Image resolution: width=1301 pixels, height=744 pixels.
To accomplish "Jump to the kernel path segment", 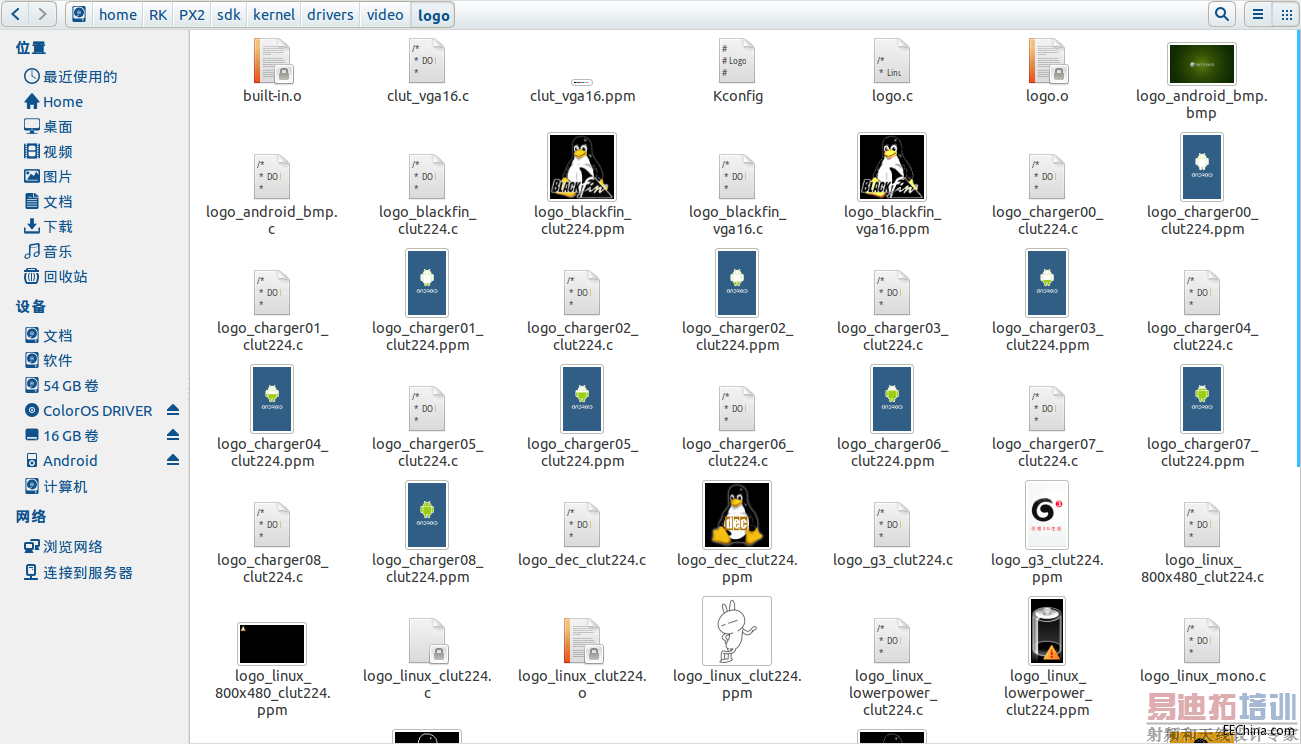I will pos(274,14).
